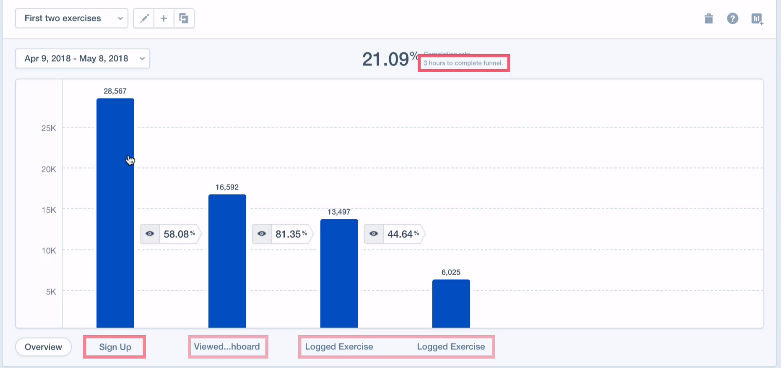Click the 6,025 value label

point(451,272)
